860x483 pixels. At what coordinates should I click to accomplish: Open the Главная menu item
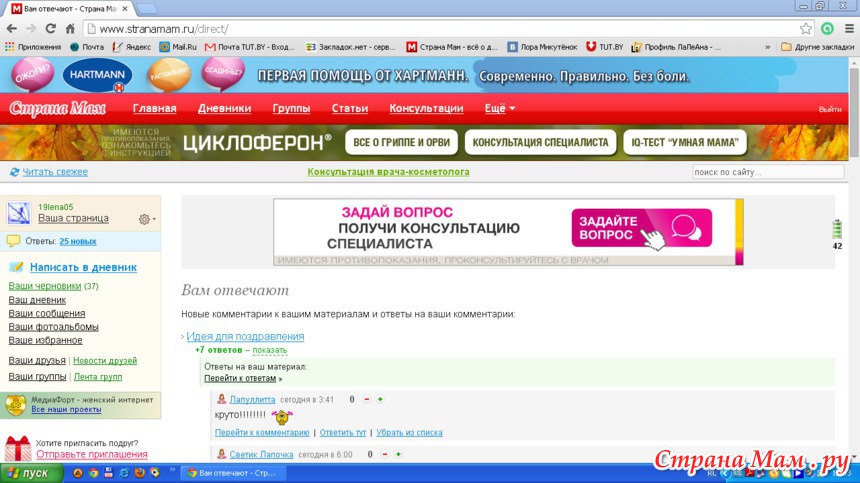[155, 109]
